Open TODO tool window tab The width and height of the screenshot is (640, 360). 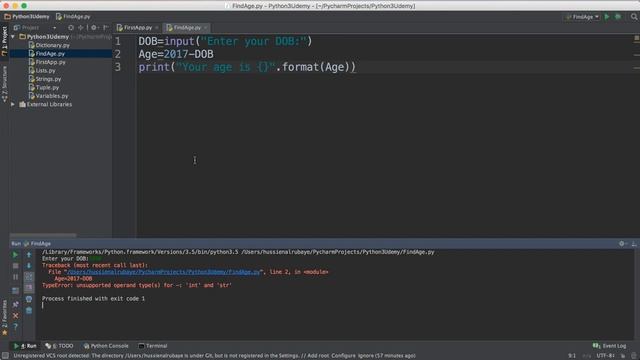pyautogui.click(x=60, y=346)
